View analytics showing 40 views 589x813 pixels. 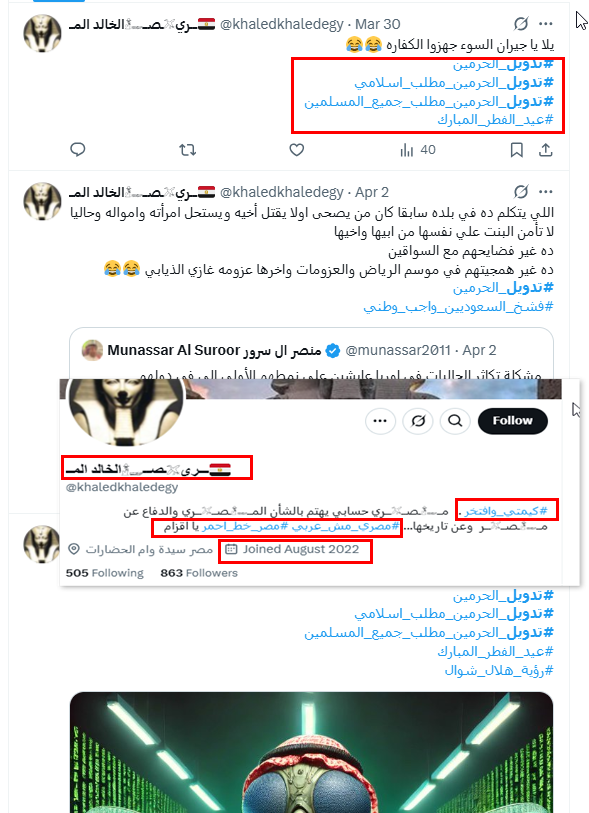[x=417, y=150]
